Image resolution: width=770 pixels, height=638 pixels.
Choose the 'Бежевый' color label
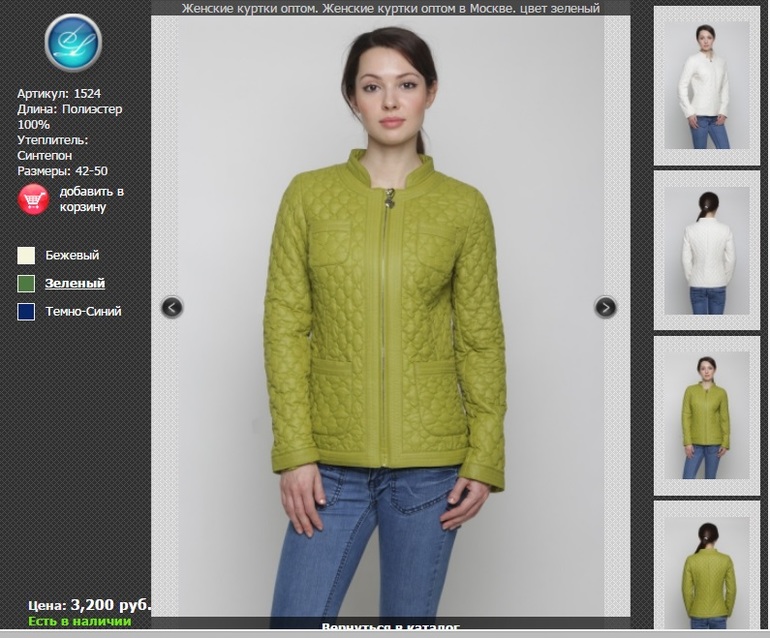(72, 256)
